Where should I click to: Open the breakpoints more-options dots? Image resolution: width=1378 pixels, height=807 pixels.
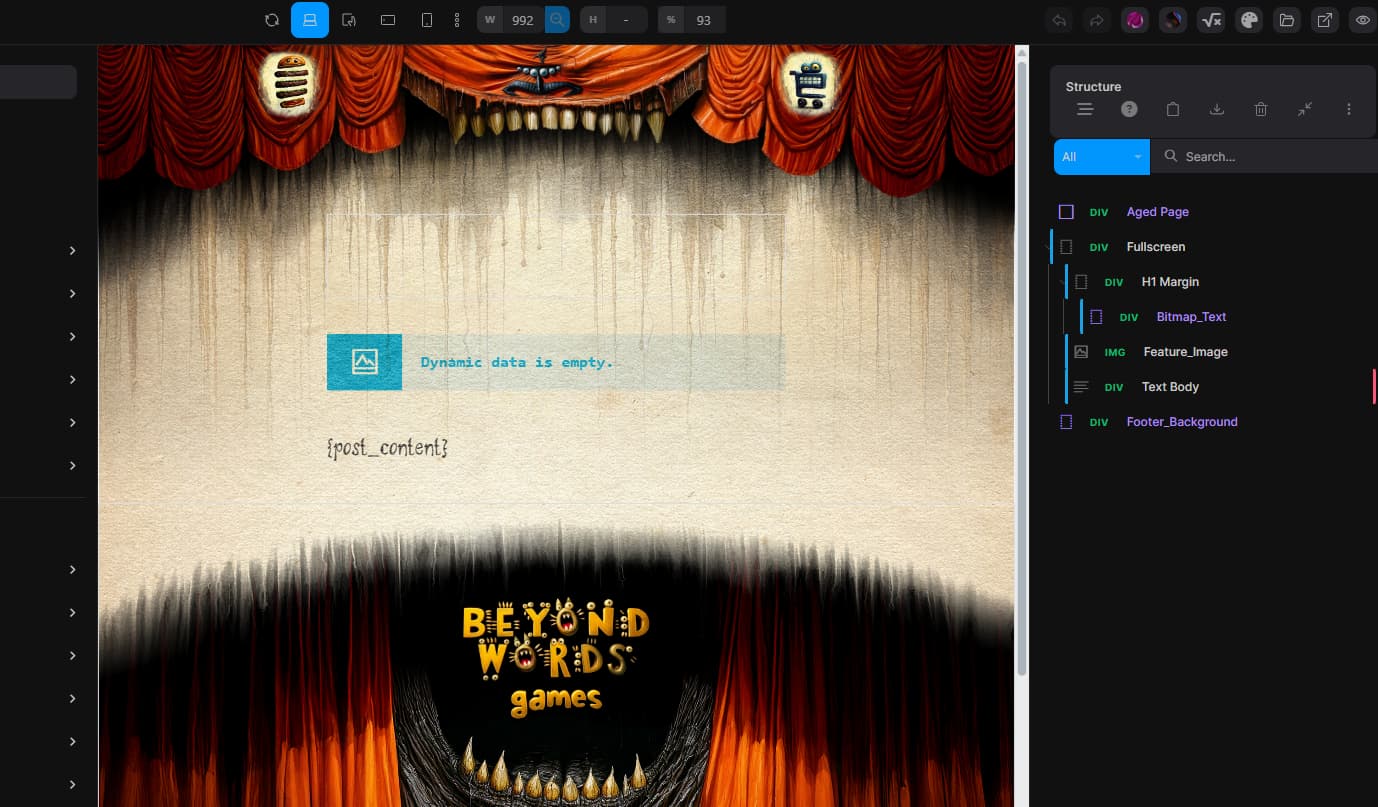coord(457,20)
